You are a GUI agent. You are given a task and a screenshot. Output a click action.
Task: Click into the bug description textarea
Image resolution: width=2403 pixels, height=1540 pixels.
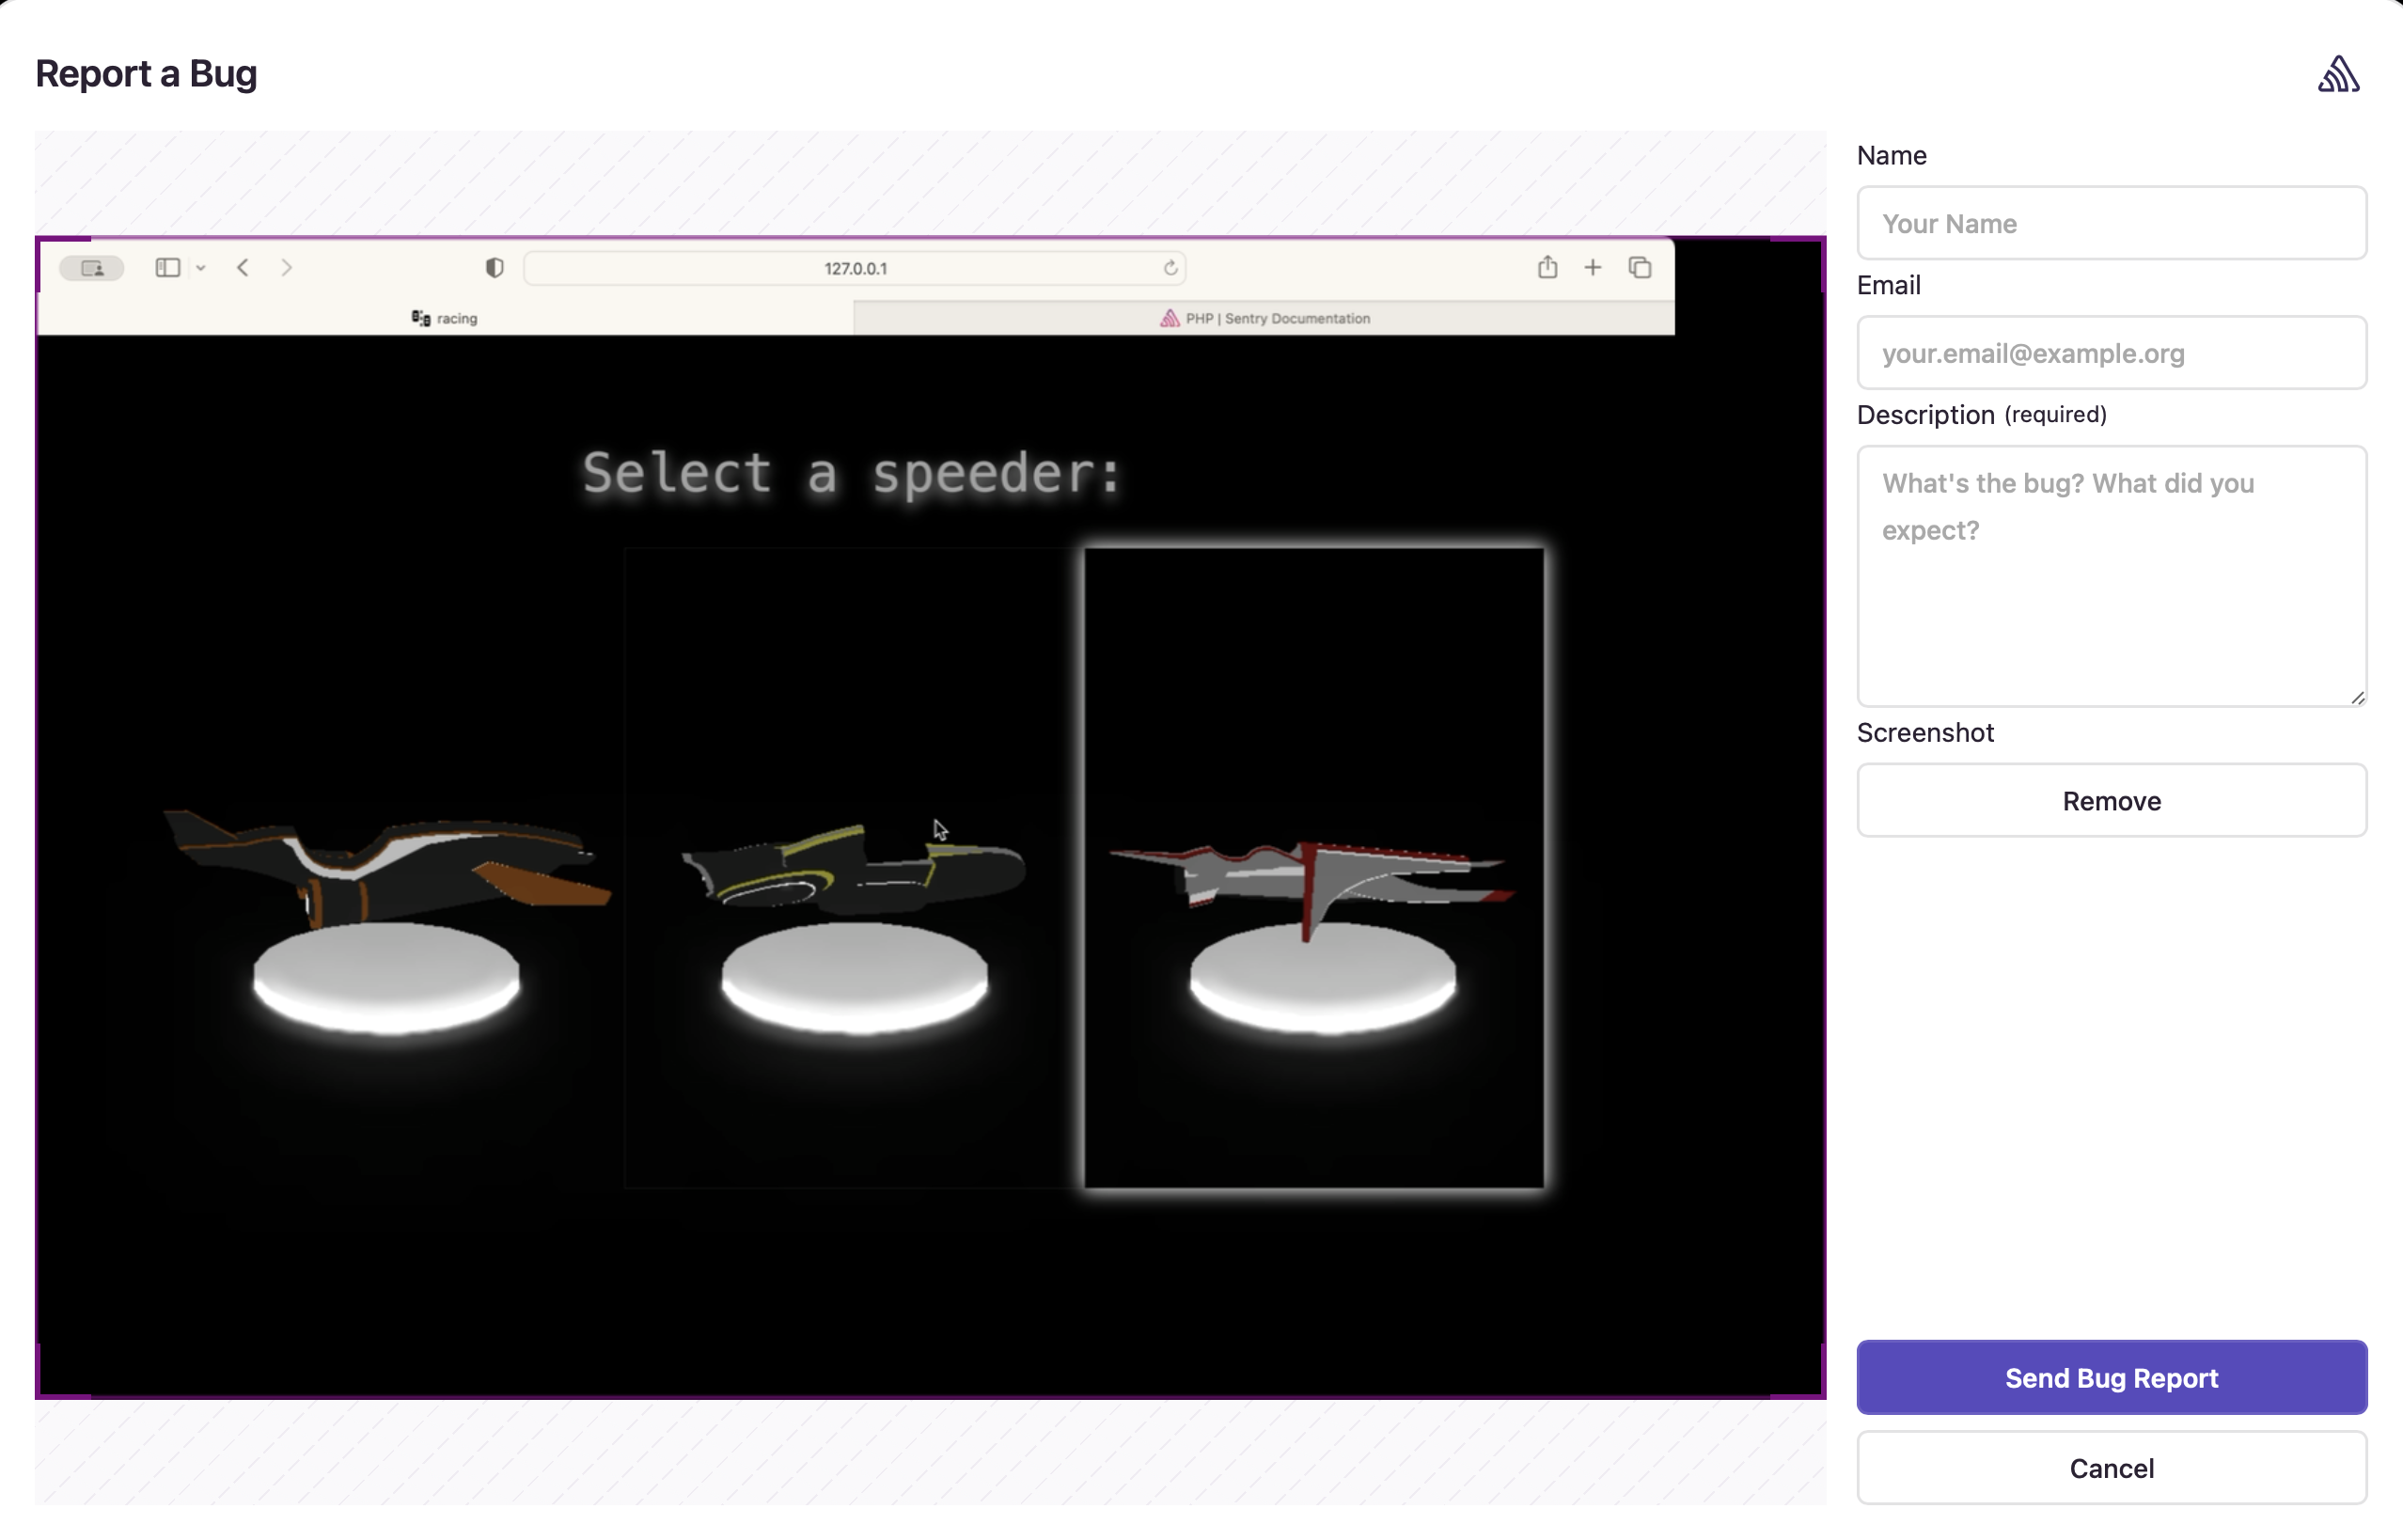pos(2111,576)
